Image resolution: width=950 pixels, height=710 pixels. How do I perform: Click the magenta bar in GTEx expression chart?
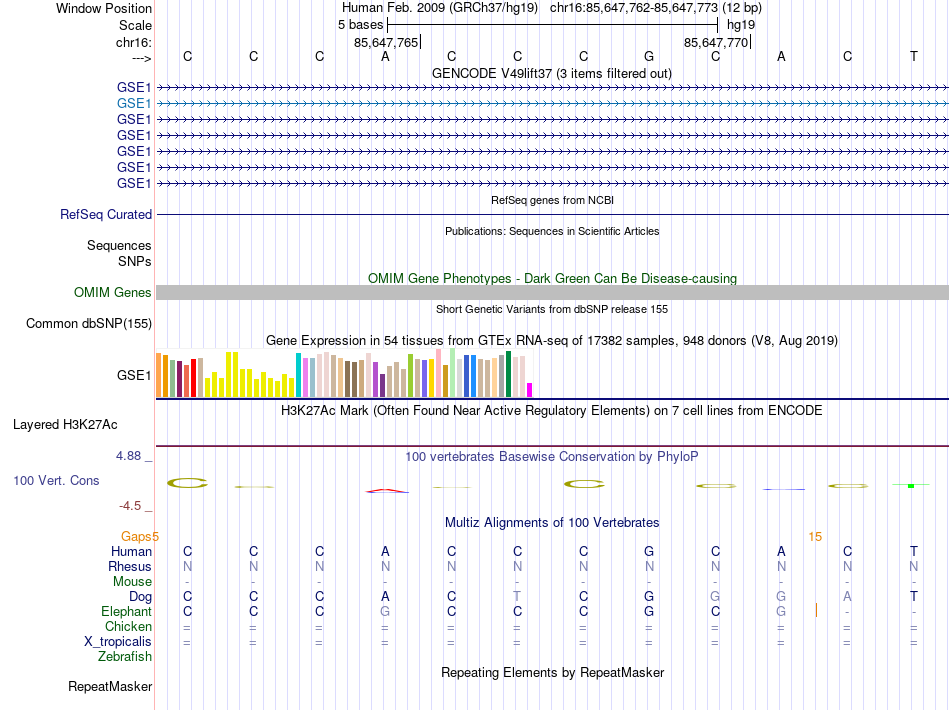tap(530, 390)
